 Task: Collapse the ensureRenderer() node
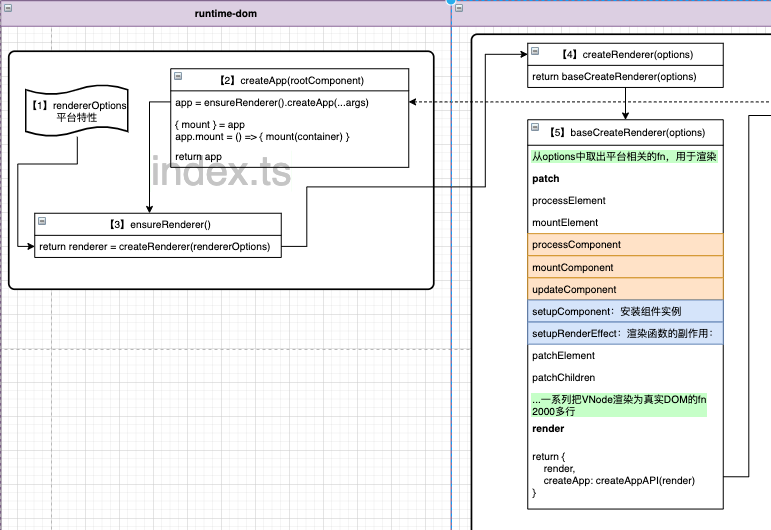(43, 221)
